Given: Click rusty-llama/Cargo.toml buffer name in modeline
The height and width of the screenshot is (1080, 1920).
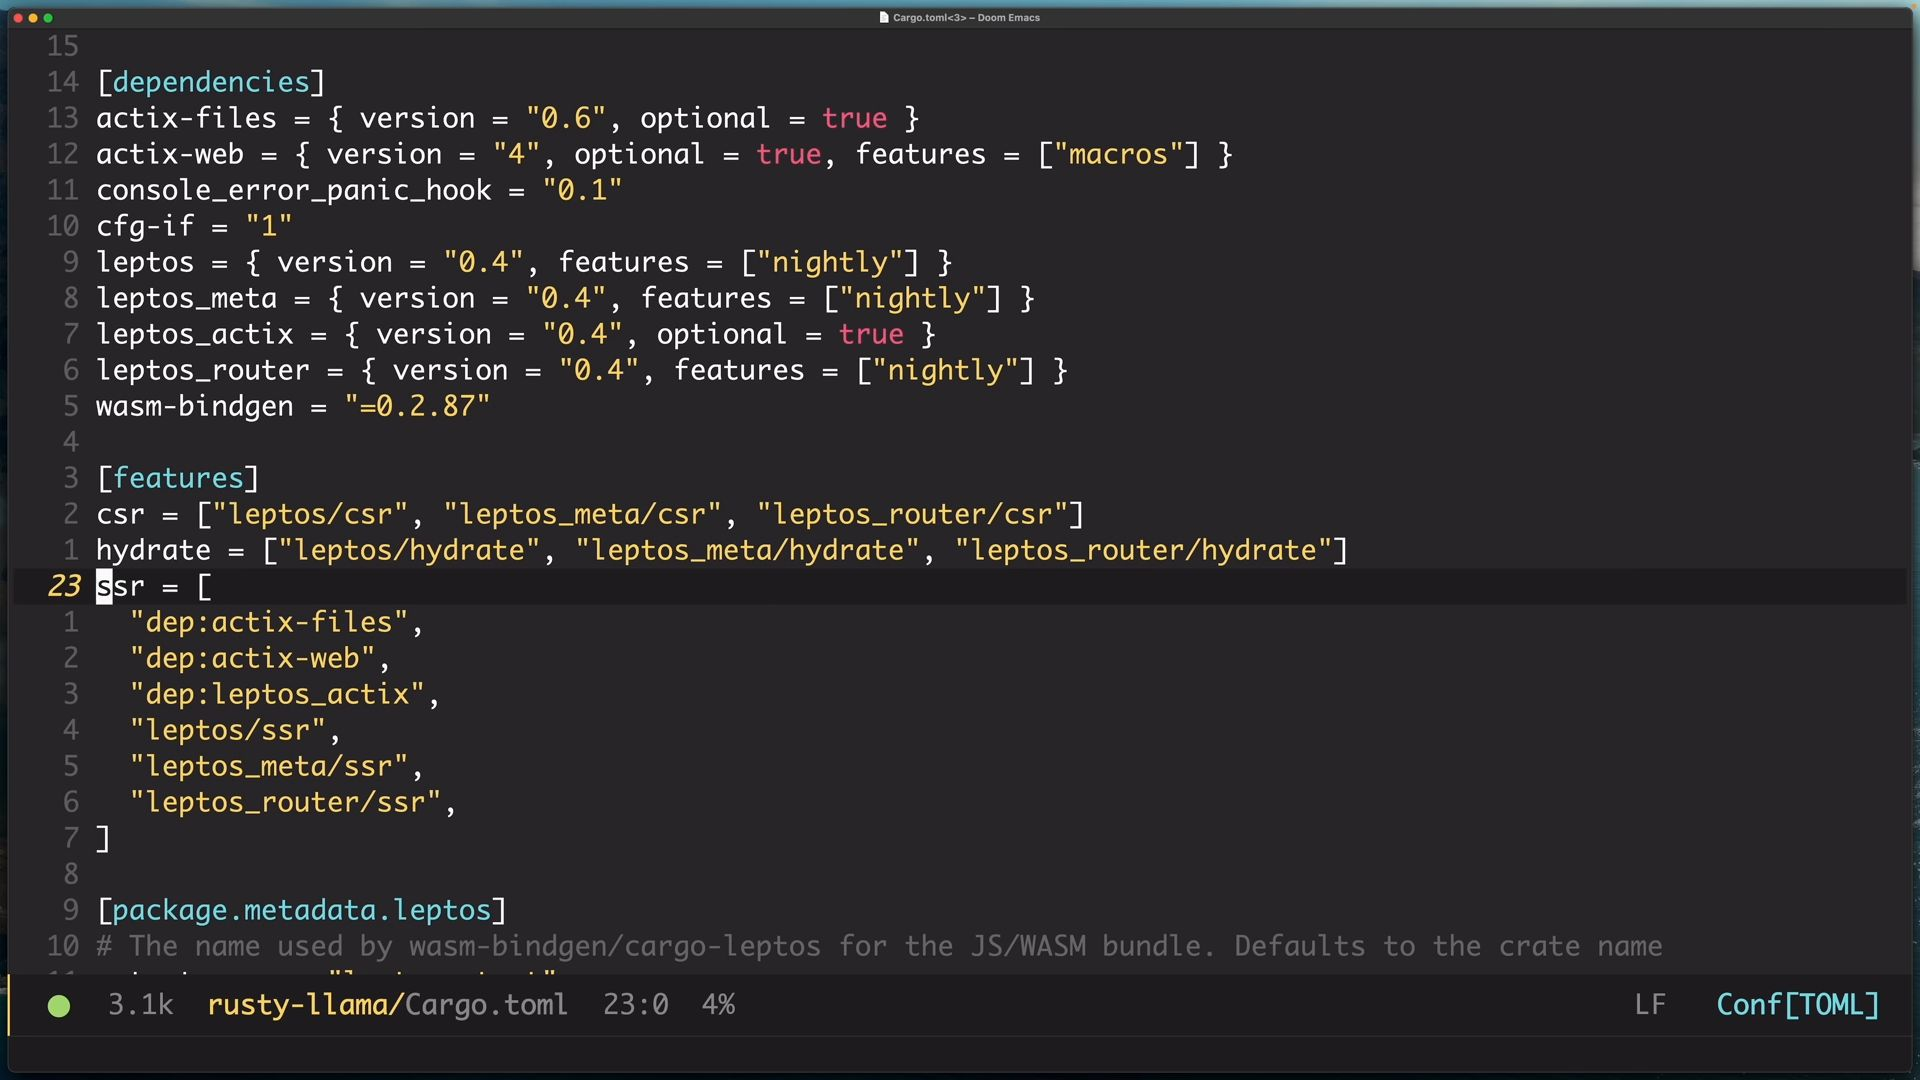Looking at the screenshot, I should tap(387, 1005).
